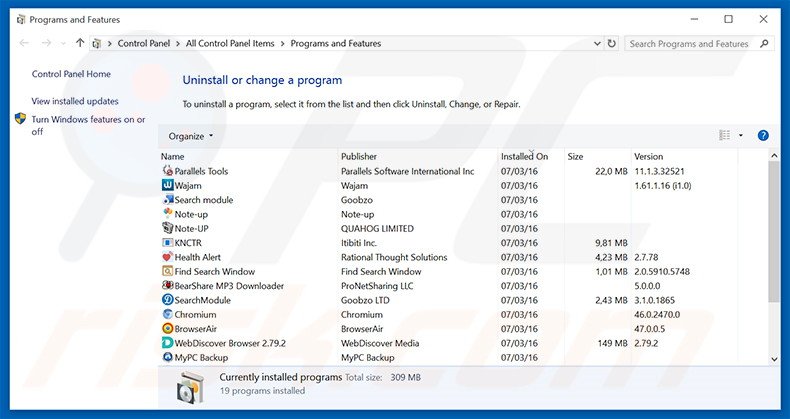The width and height of the screenshot is (790, 419).
Task: Click the Windows features shield icon
Action: [x=20, y=119]
